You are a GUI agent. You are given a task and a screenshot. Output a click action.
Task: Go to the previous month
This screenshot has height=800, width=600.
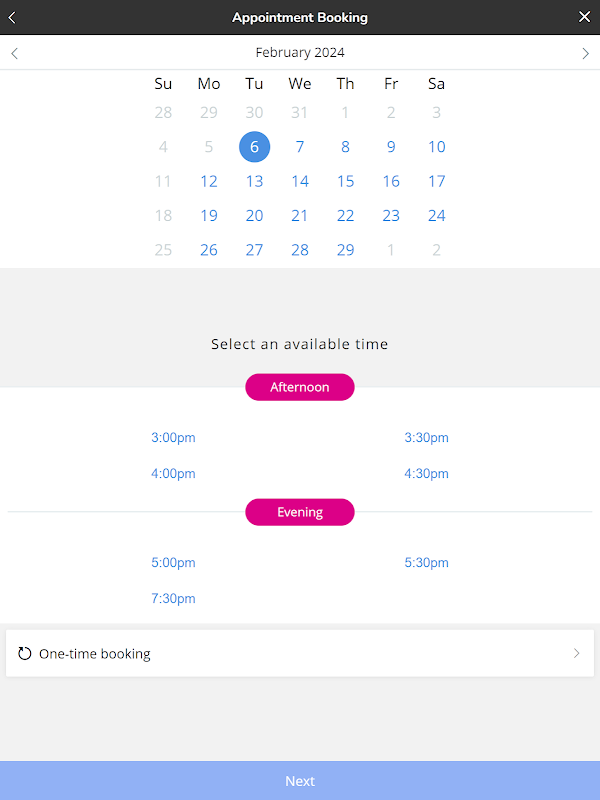14,53
